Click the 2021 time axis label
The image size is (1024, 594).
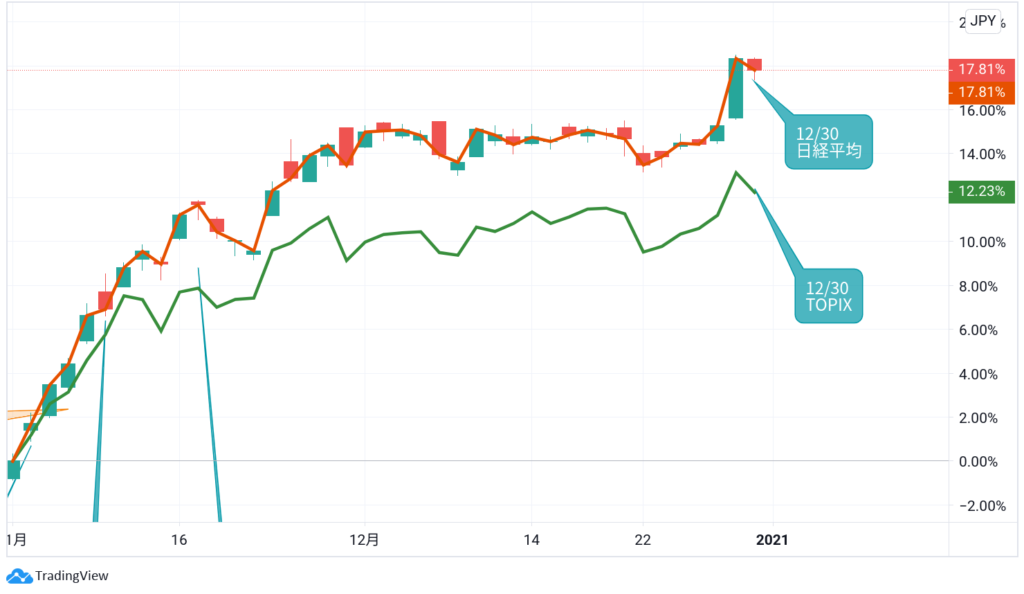[x=772, y=540]
